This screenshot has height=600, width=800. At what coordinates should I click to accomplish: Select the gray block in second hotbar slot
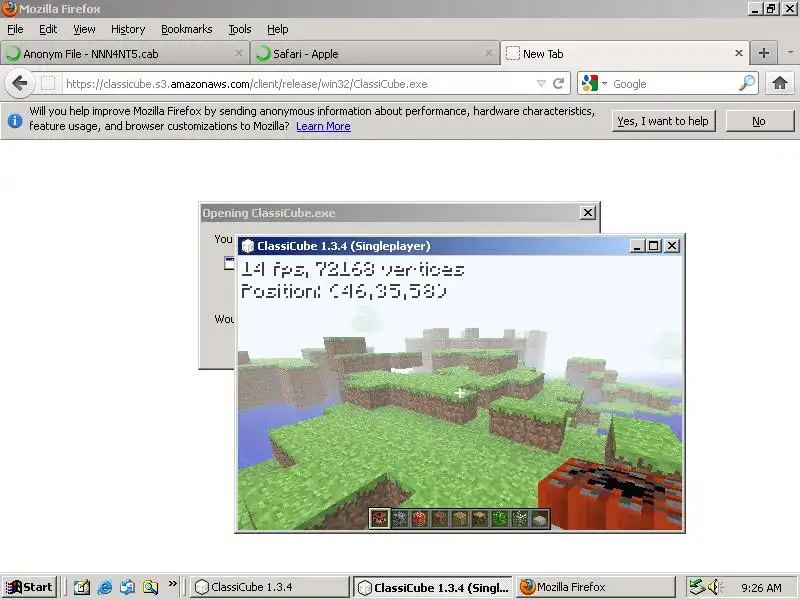click(399, 519)
